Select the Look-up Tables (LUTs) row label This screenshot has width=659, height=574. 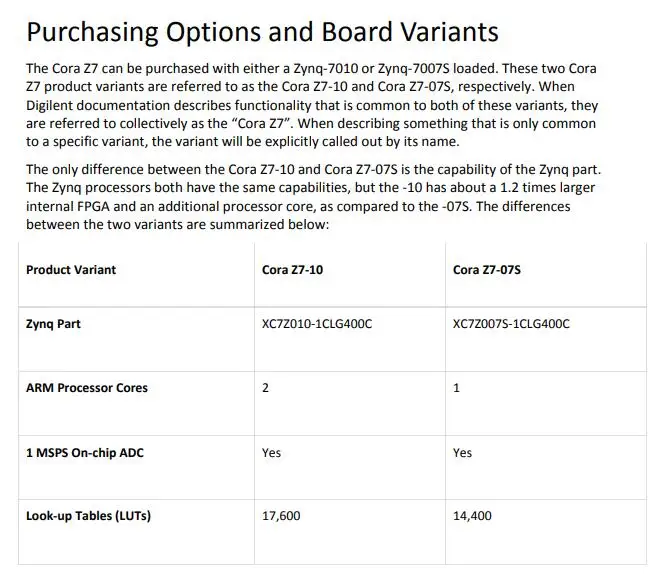[x=88, y=516]
